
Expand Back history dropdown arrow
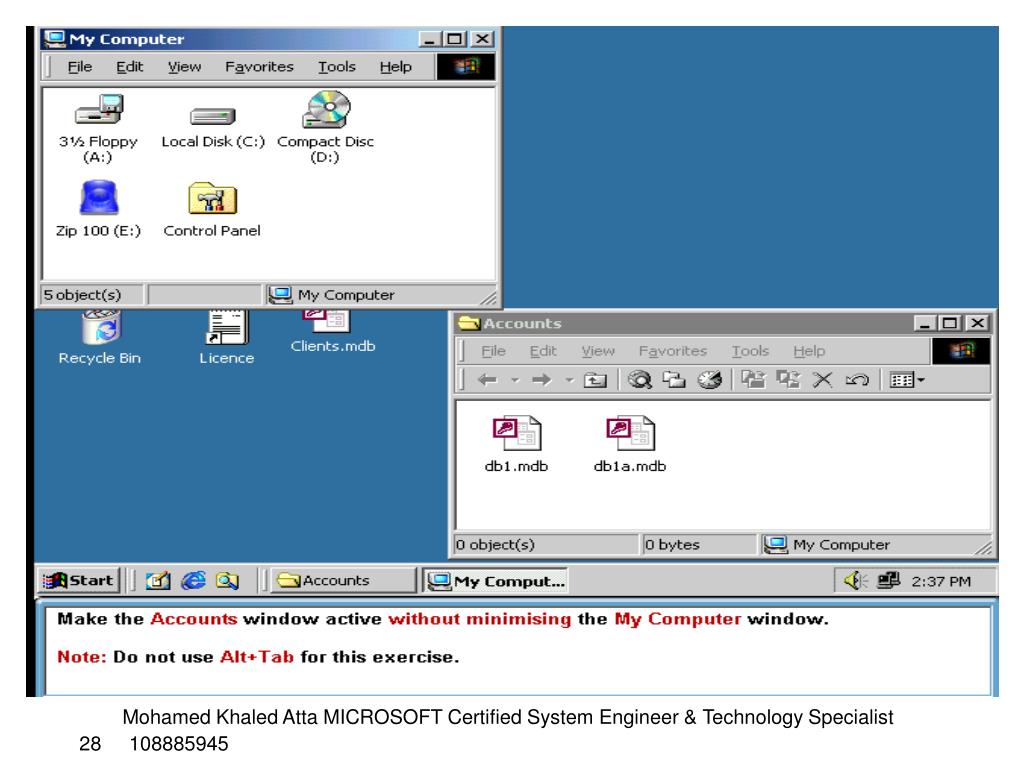(x=515, y=379)
